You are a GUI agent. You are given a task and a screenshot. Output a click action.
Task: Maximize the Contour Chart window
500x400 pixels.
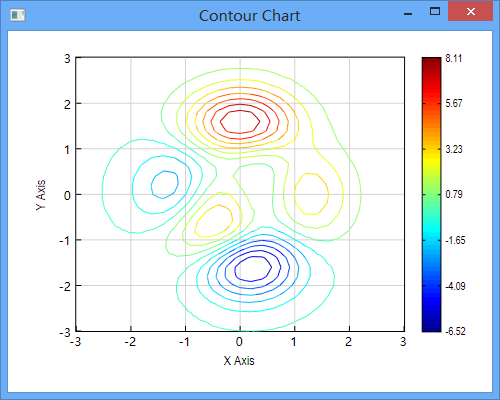[x=435, y=12]
